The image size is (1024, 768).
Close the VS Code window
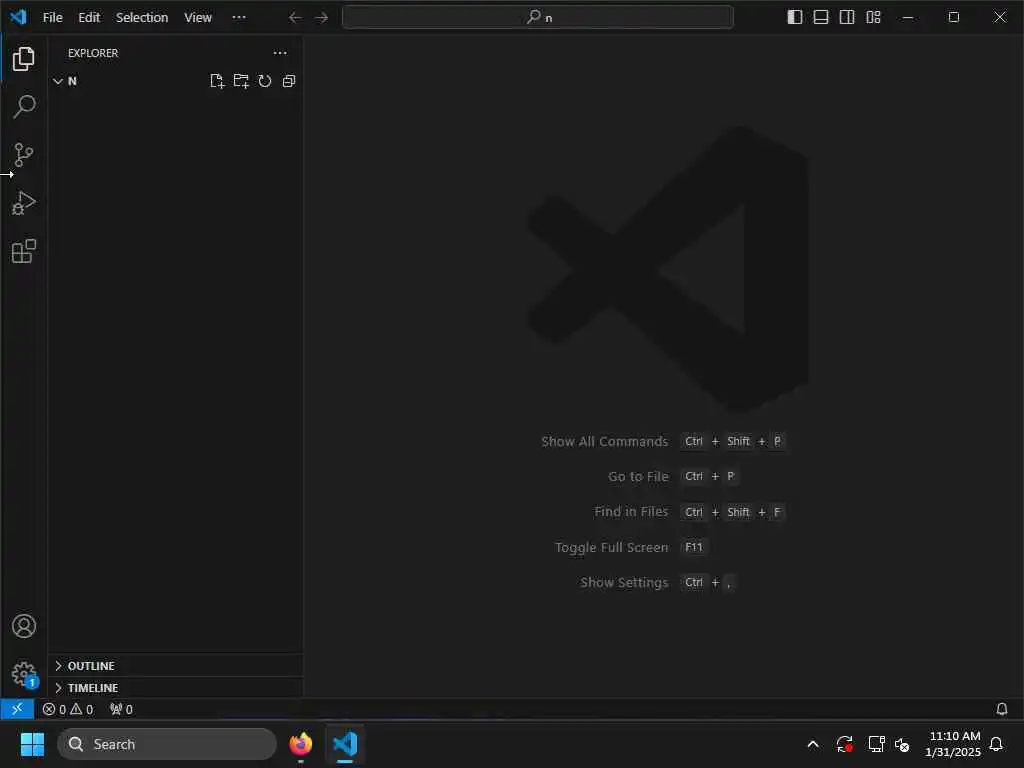pos(1000,18)
